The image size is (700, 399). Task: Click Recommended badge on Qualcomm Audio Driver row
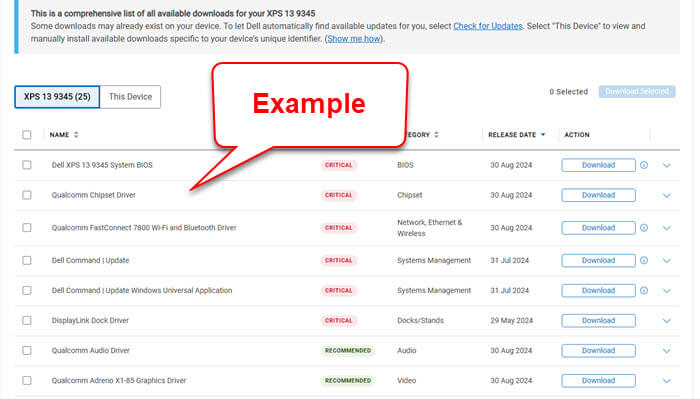(x=348, y=350)
